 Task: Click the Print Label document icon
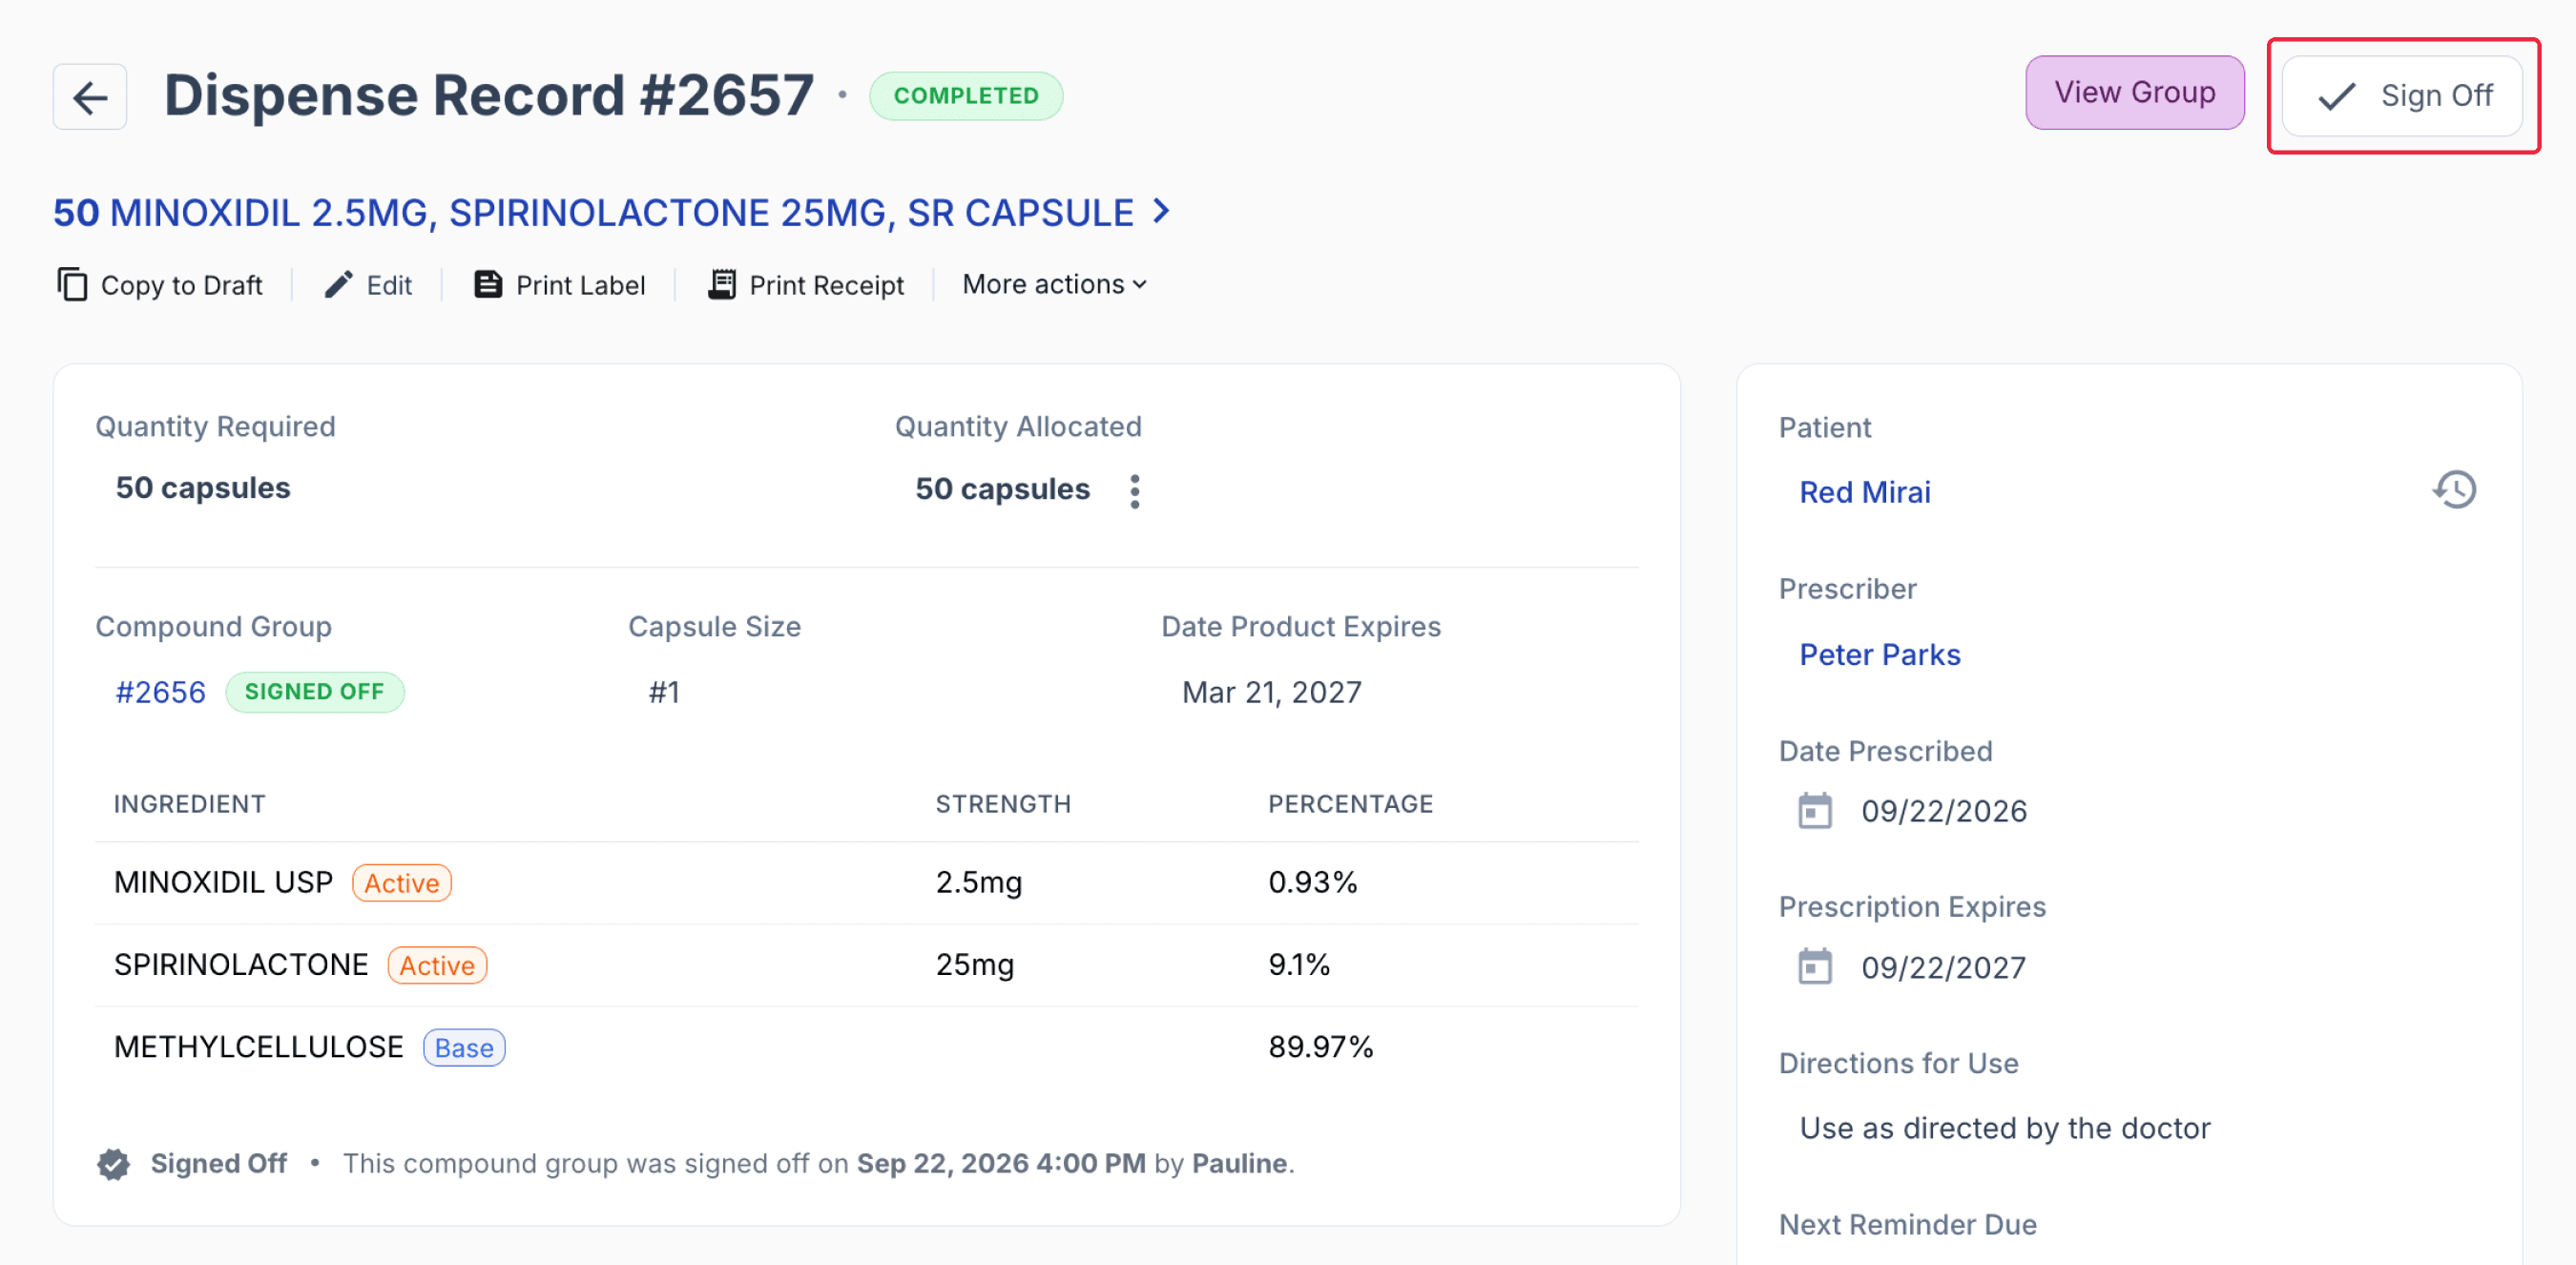pos(488,285)
